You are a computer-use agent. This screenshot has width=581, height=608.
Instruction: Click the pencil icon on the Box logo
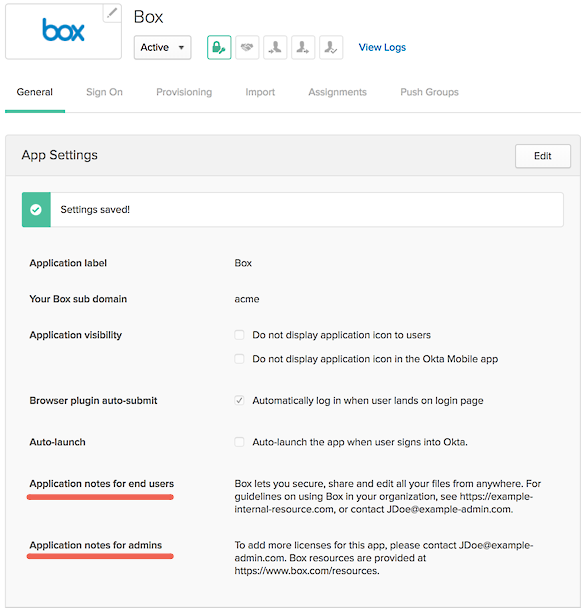pos(112,13)
